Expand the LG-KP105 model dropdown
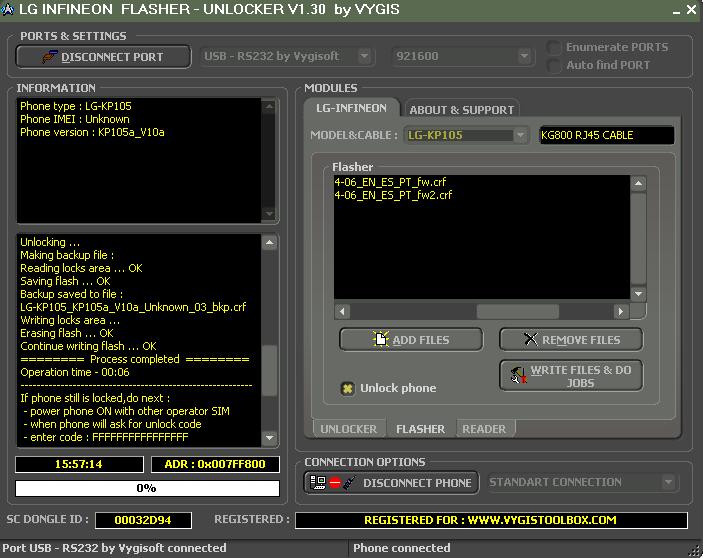The image size is (703, 558). coord(520,135)
